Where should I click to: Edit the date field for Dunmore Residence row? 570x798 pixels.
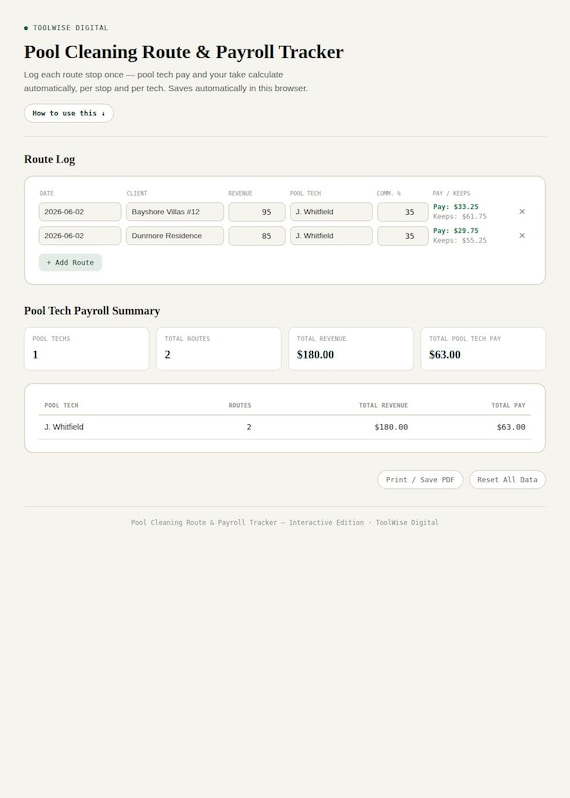click(80, 236)
